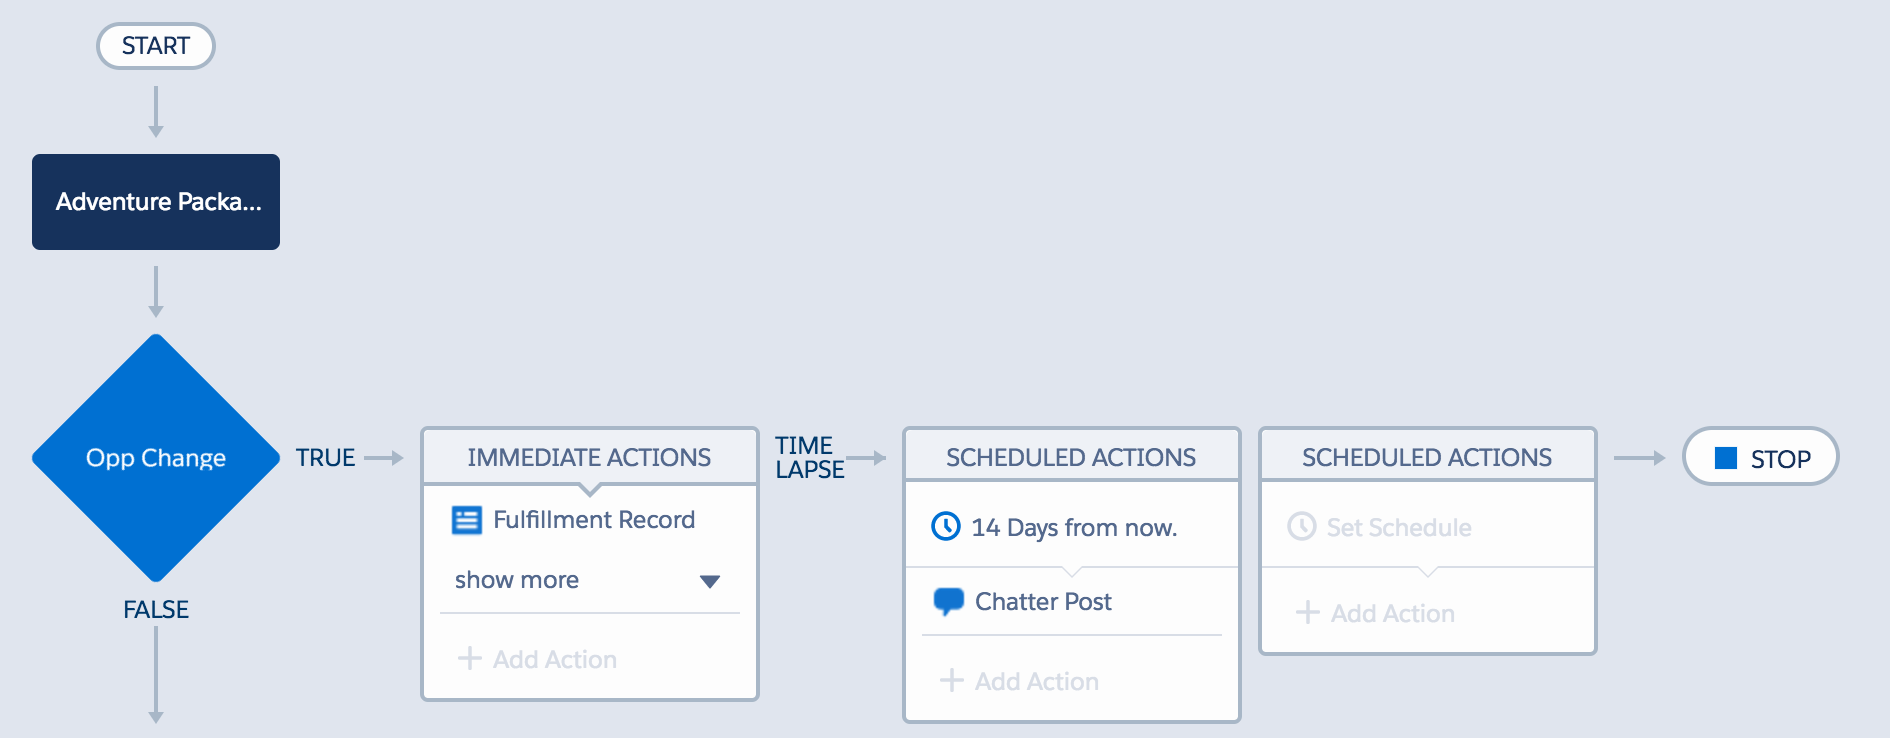The image size is (1890, 738).
Task: Click plus icon below Chatter Post
Action: tap(951, 680)
